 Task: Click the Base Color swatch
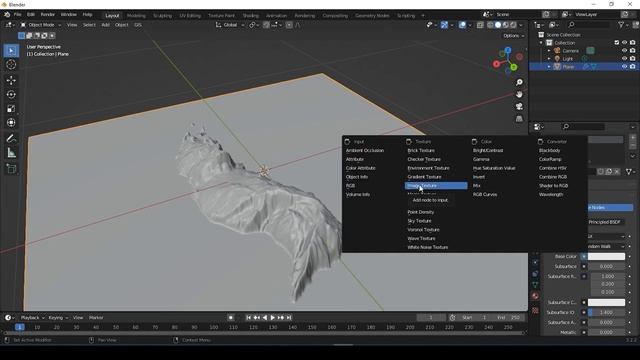[x=606, y=256]
